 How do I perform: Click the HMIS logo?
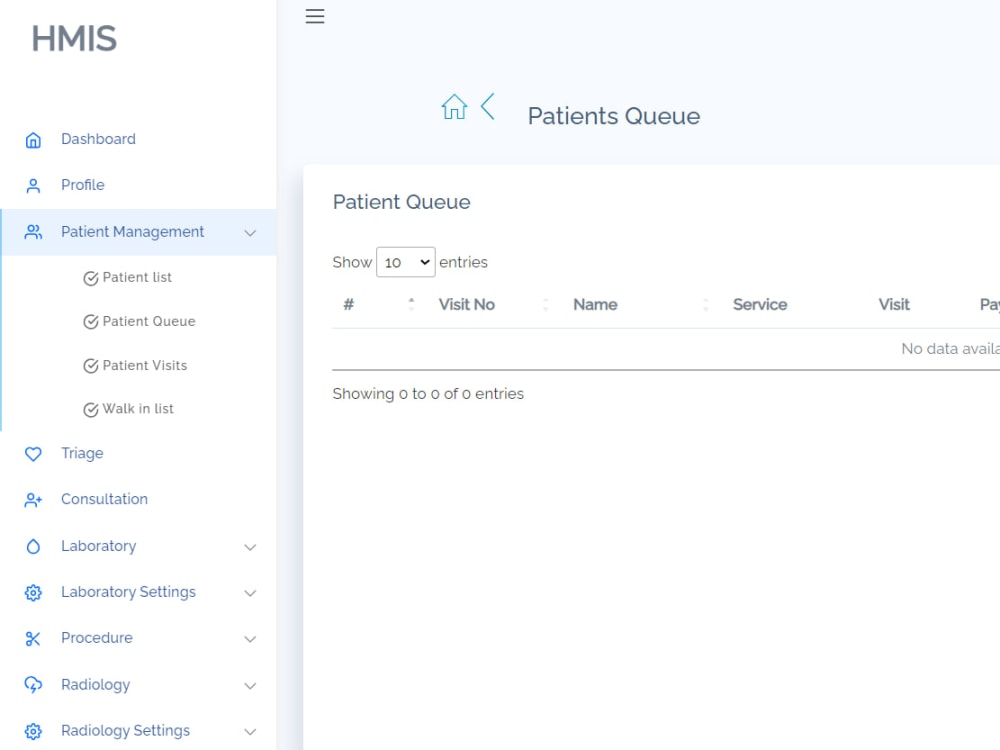pos(74,38)
